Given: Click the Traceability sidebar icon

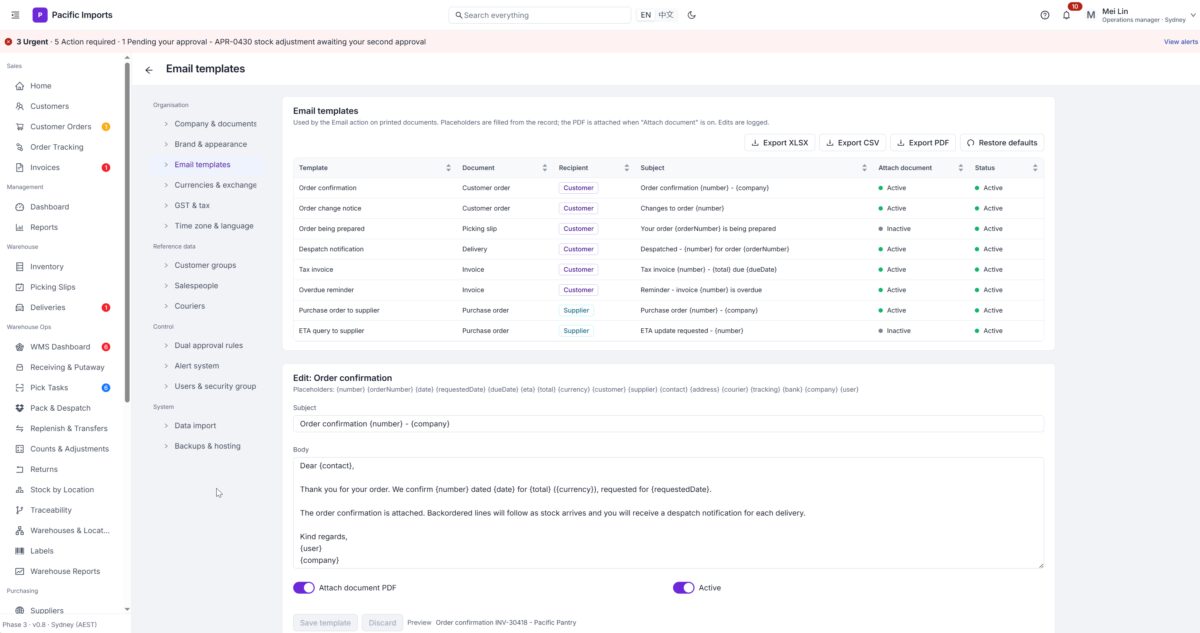Looking at the screenshot, I should pos(20,510).
